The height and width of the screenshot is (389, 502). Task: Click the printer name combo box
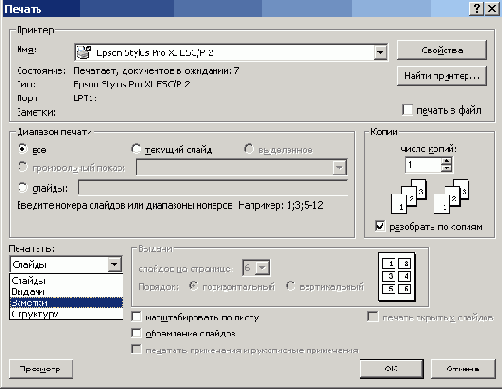coord(231,52)
